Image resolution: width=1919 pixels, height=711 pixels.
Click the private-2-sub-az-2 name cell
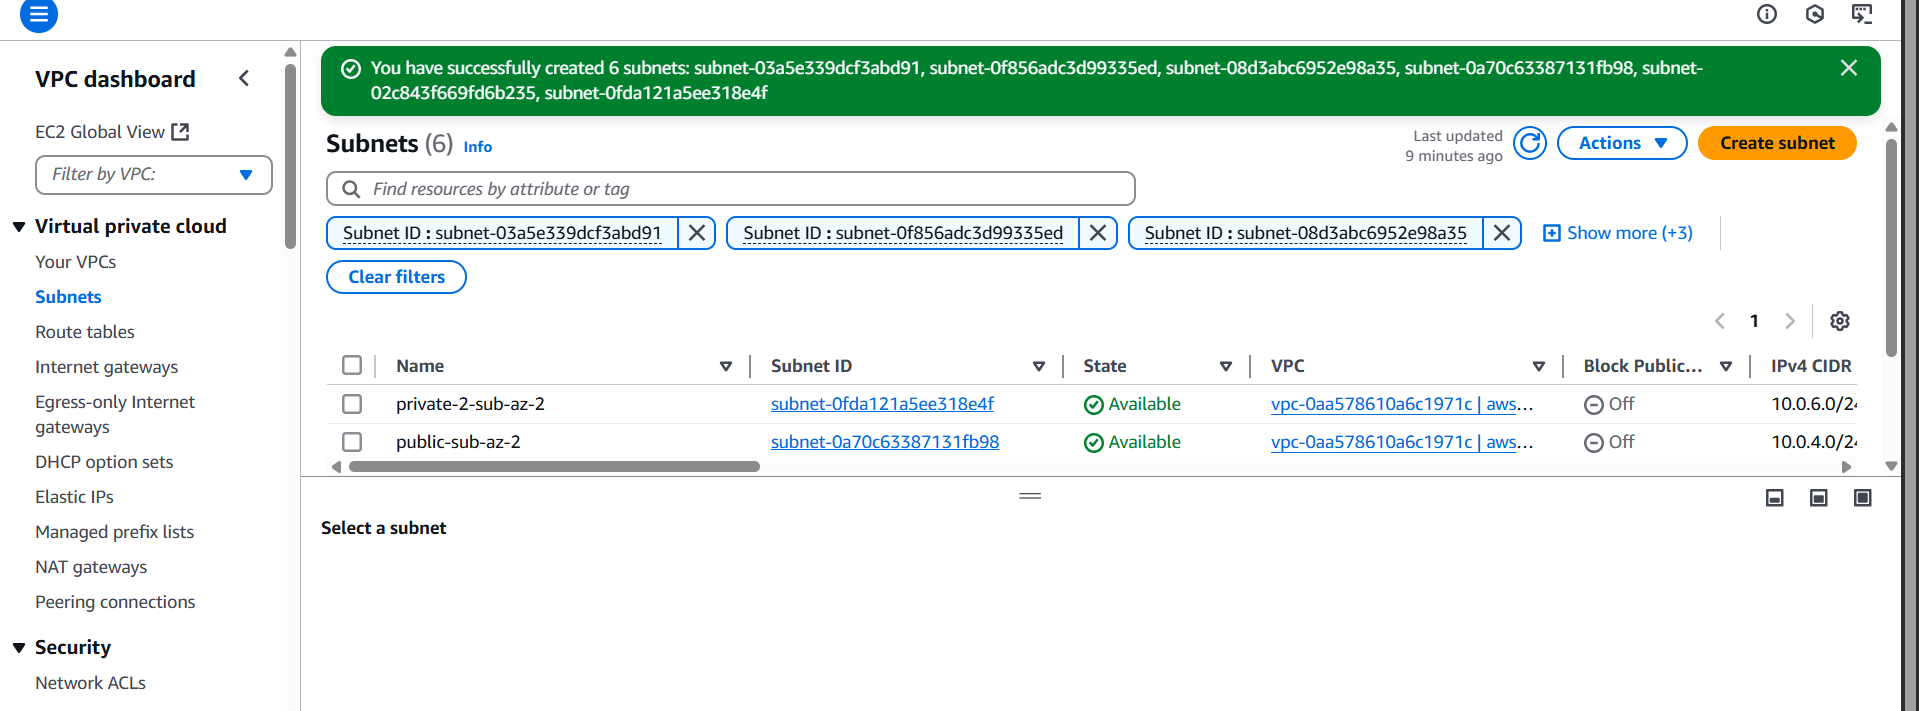coord(470,404)
